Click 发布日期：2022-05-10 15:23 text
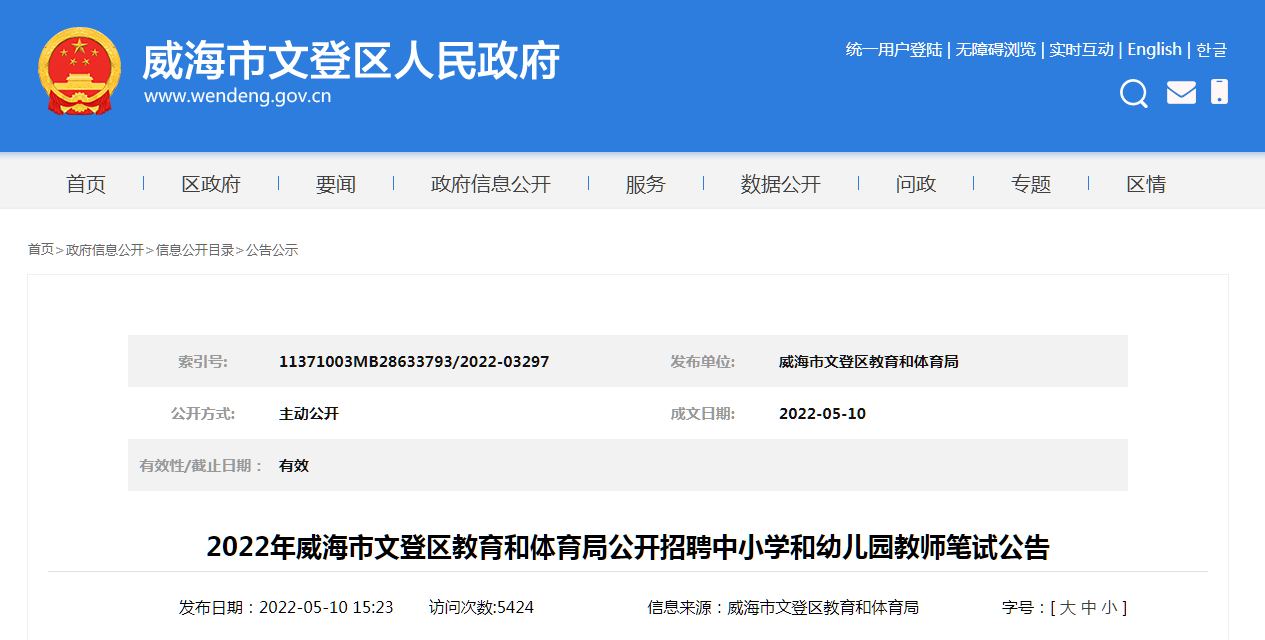This screenshot has height=640, width=1265. 286,607
